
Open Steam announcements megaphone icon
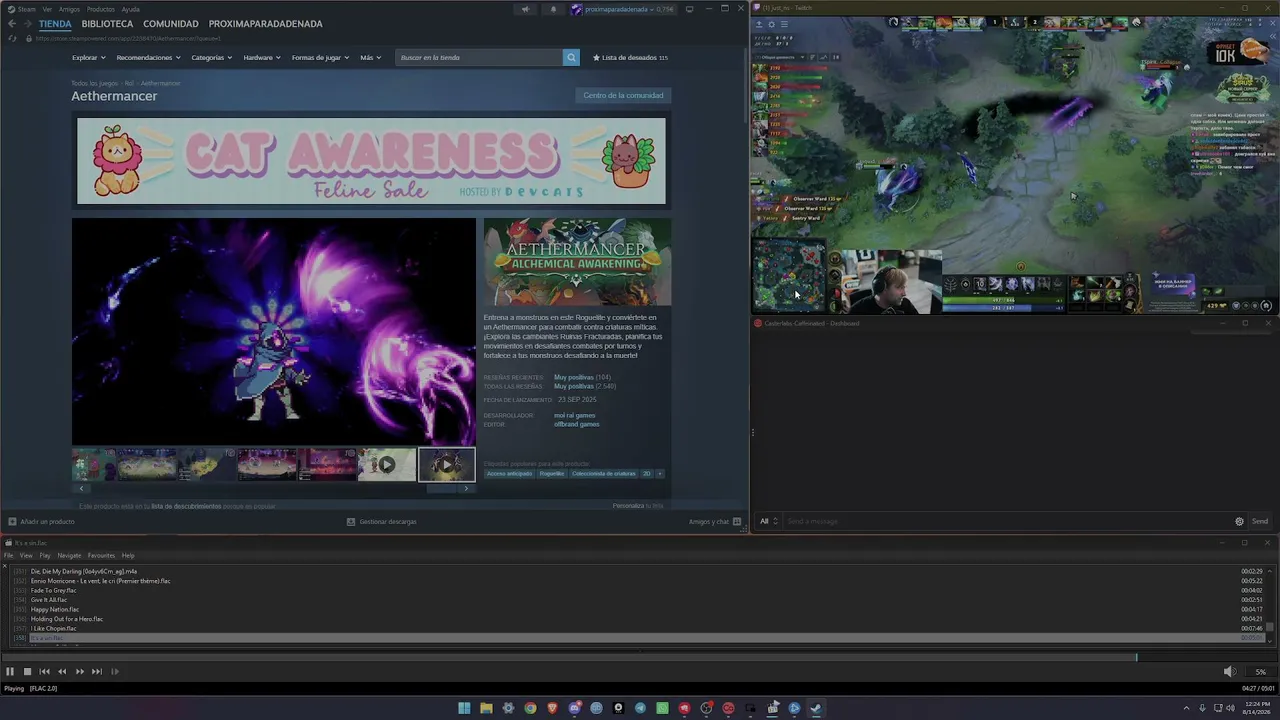coord(525,9)
